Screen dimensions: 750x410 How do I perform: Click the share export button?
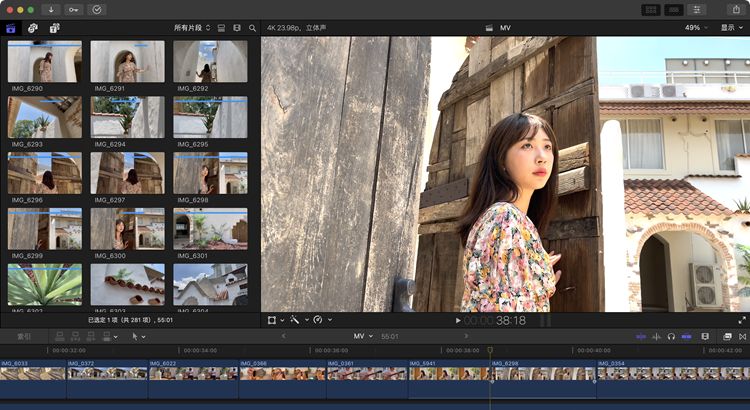(735, 9)
